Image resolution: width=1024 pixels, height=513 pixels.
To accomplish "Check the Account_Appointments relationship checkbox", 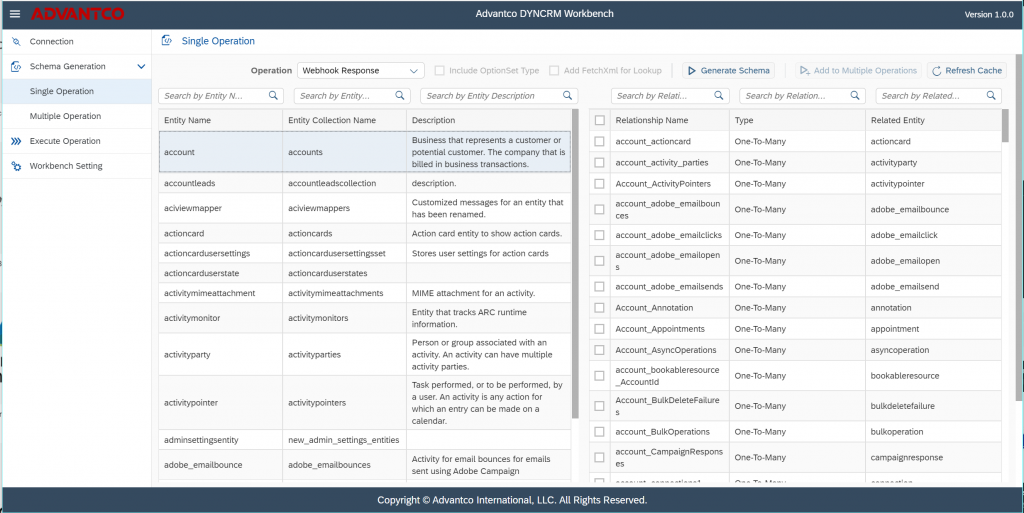I will (x=600, y=329).
